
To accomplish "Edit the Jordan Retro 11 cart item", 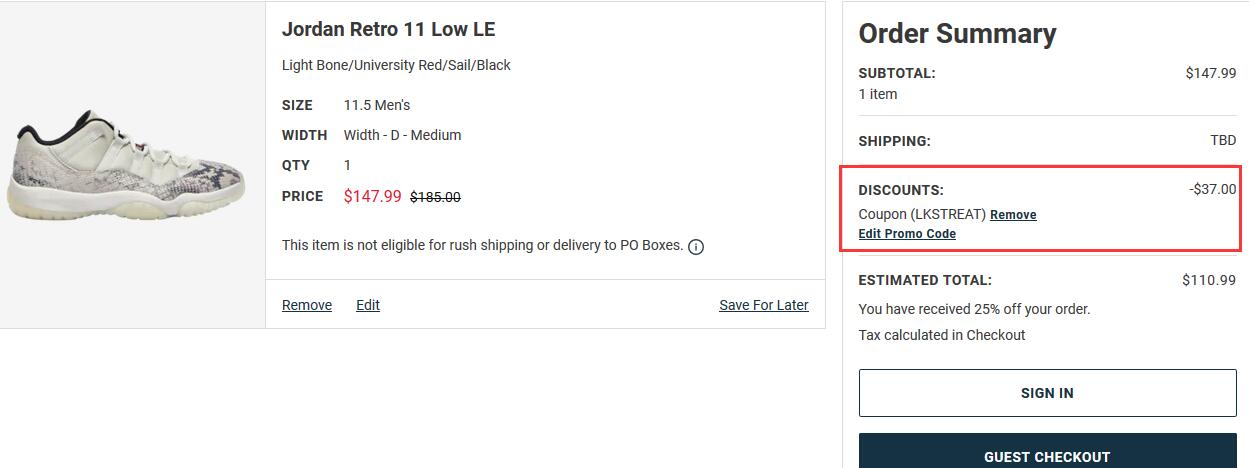I will [368, 305].
